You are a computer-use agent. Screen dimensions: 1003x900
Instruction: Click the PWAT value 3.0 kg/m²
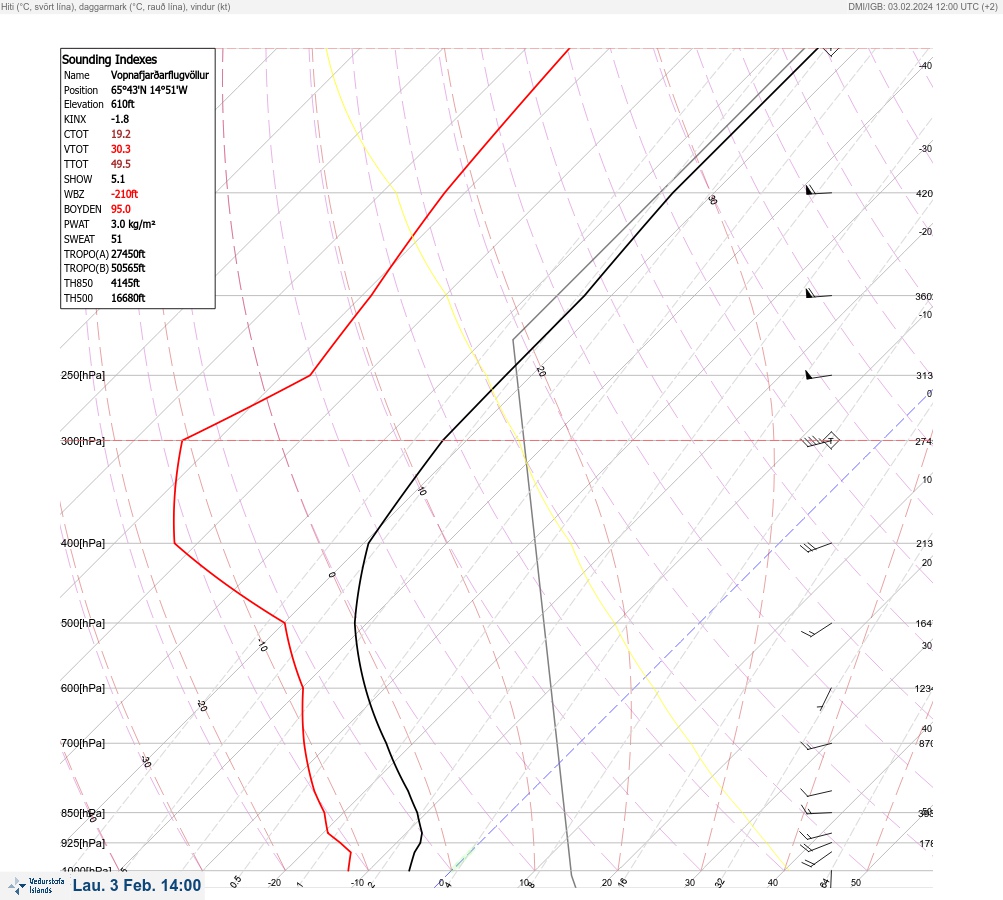coord(133,224)
